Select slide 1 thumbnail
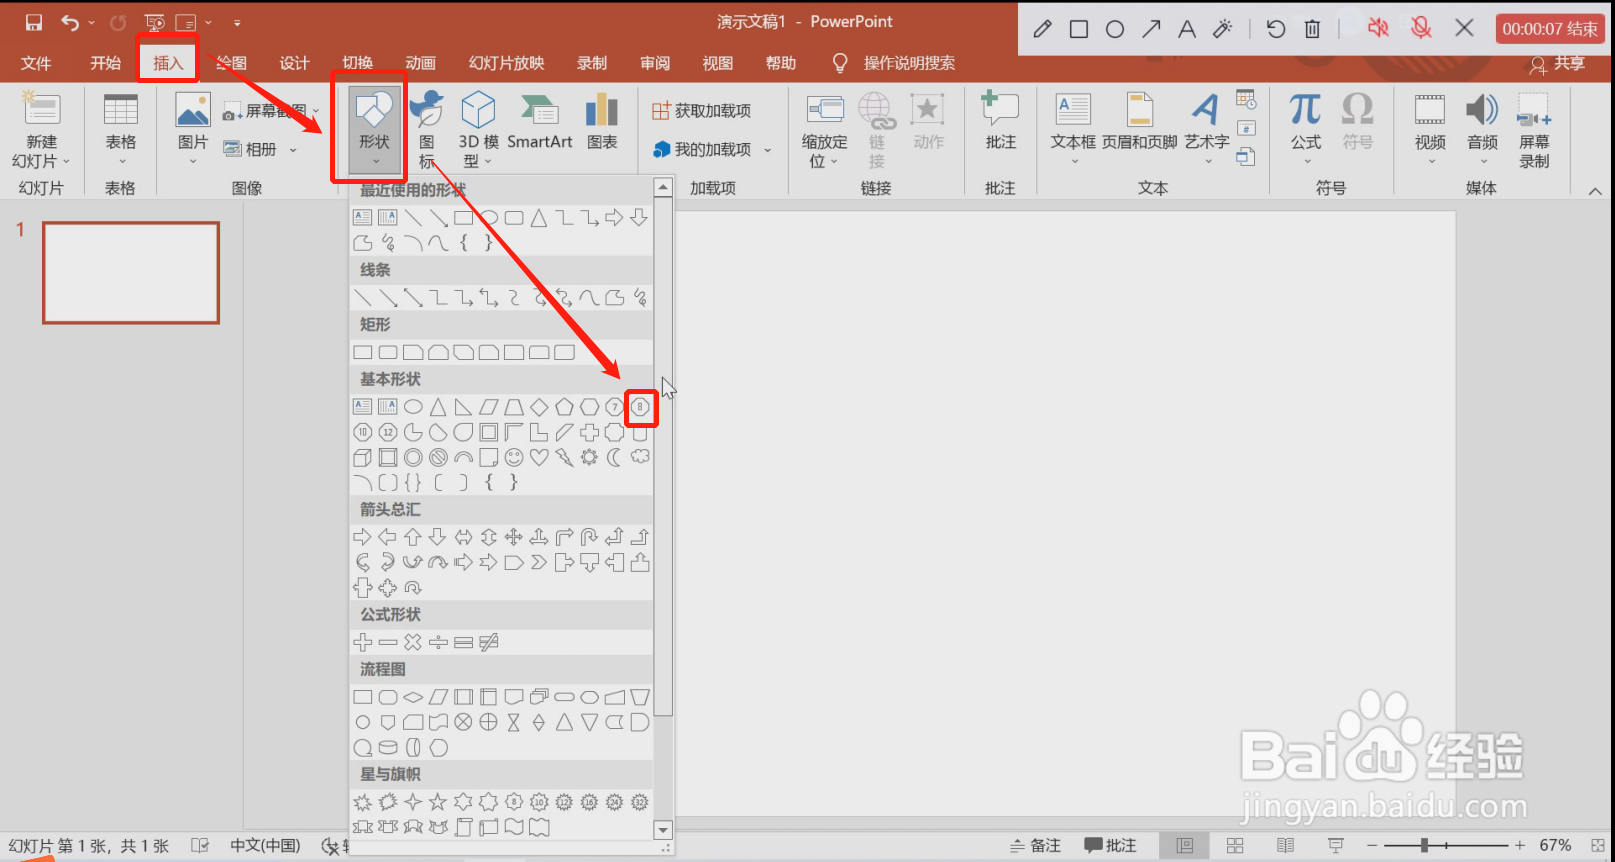The height and width of the screenshot is (862, 1615). point(131,273)
